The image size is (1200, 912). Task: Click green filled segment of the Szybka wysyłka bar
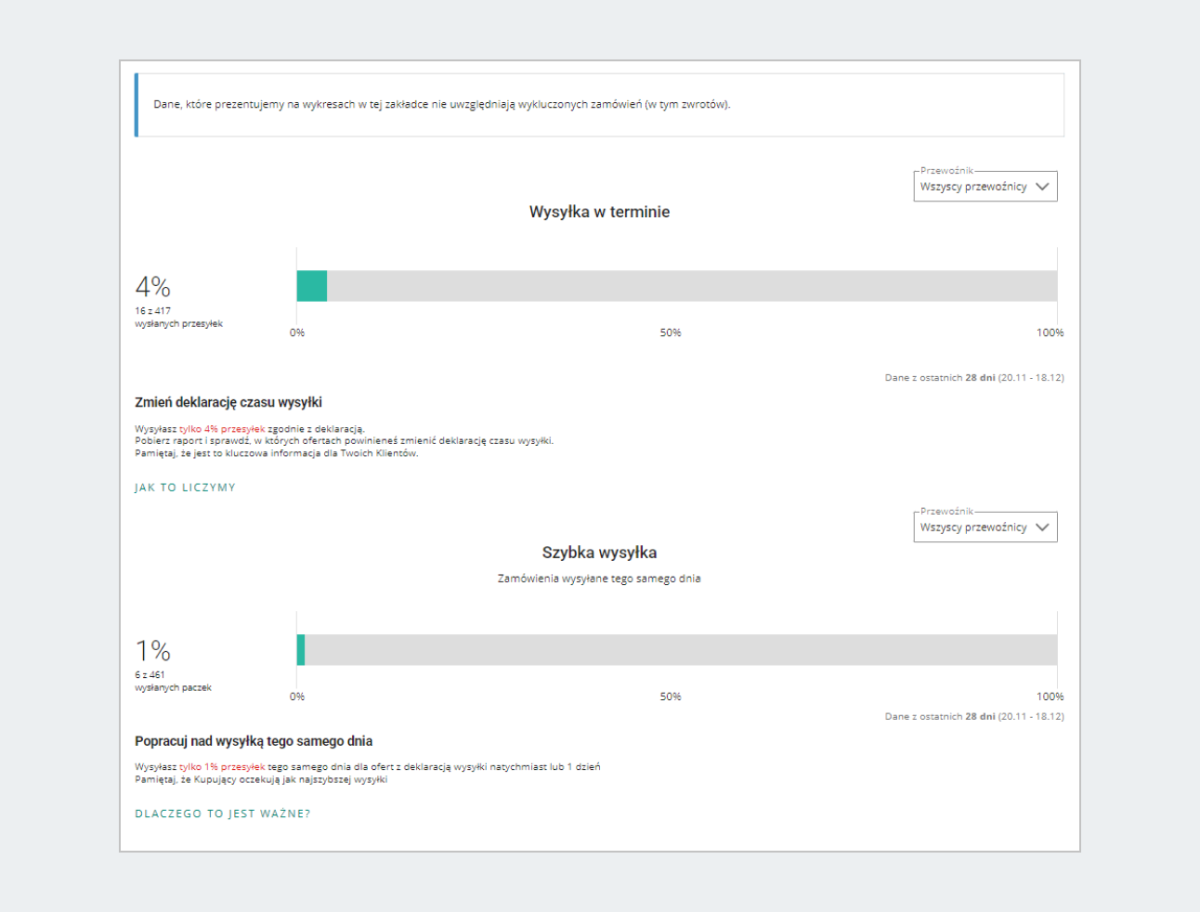(301, 650)
